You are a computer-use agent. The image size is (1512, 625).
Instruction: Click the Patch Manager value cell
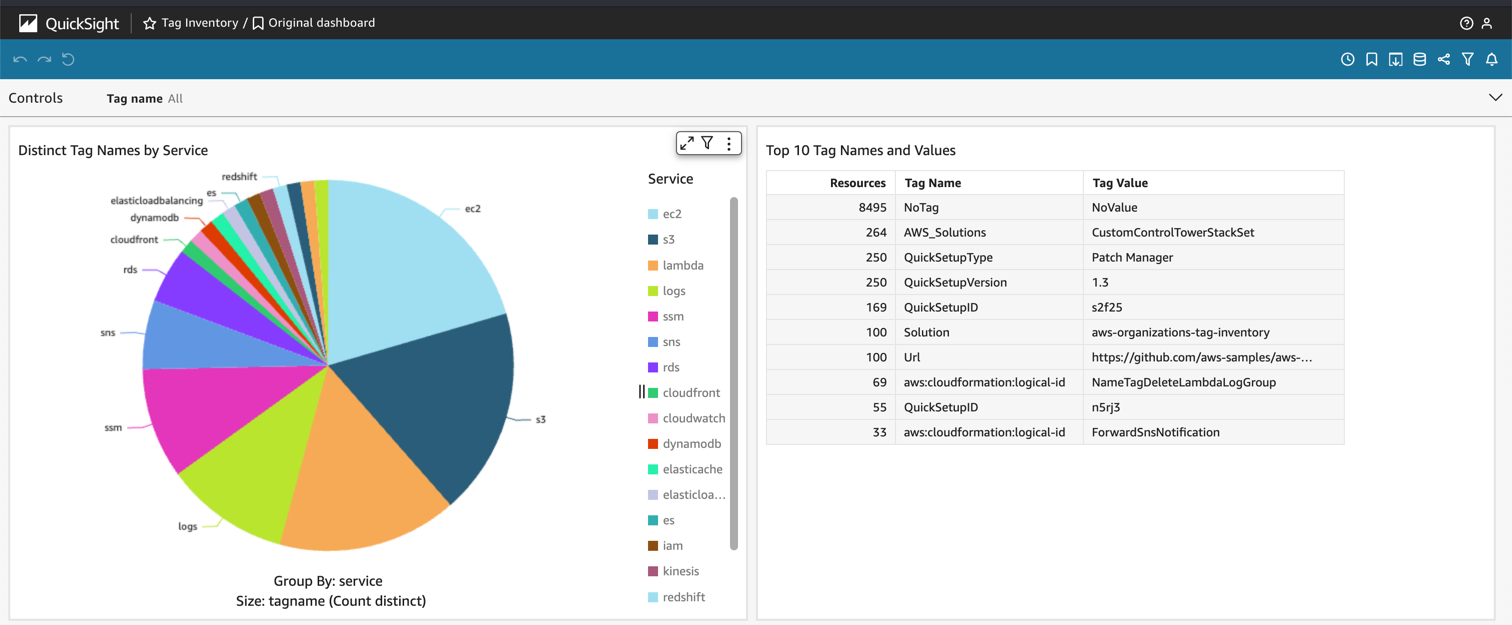pos(1213,258)
